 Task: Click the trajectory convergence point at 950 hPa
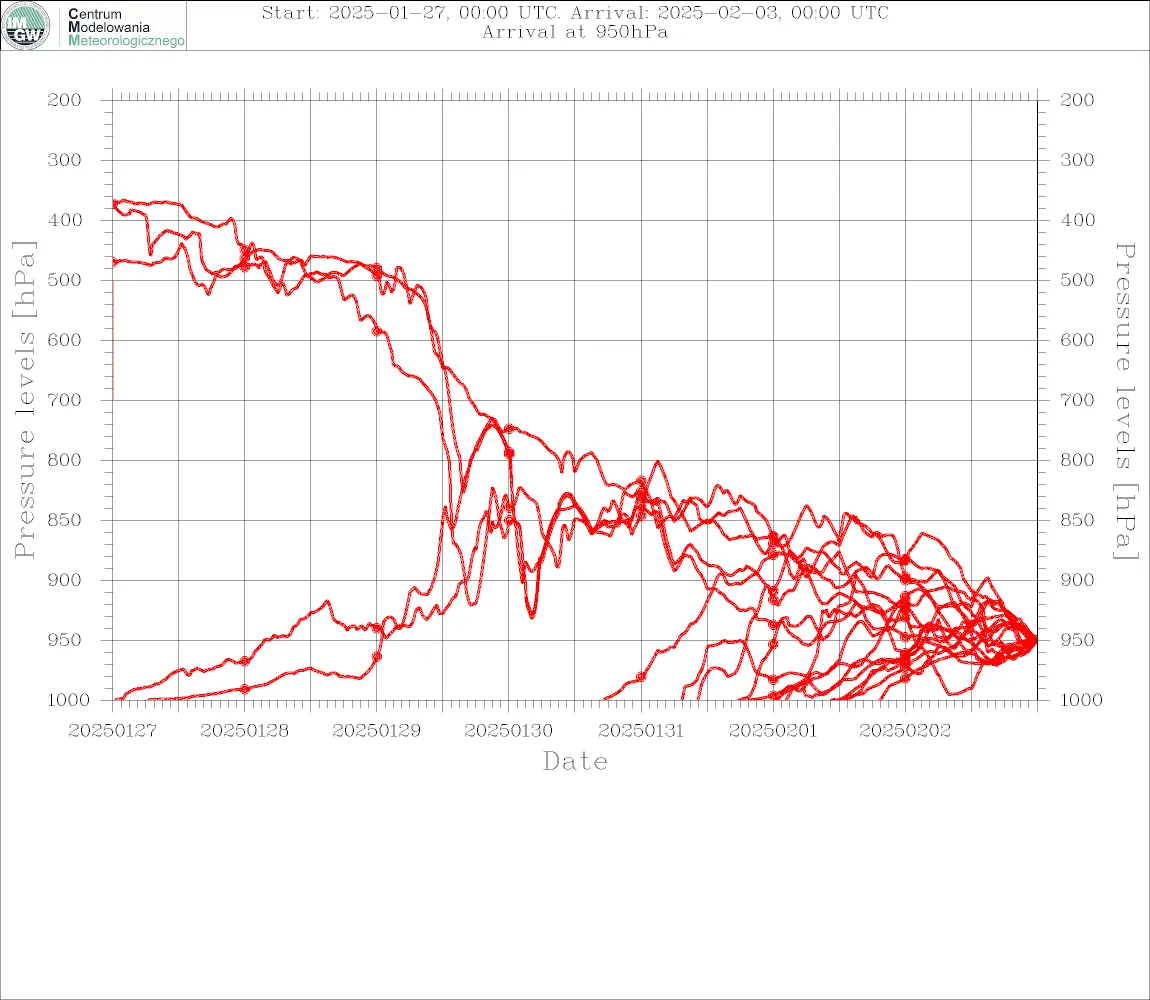click(1035, 640)
